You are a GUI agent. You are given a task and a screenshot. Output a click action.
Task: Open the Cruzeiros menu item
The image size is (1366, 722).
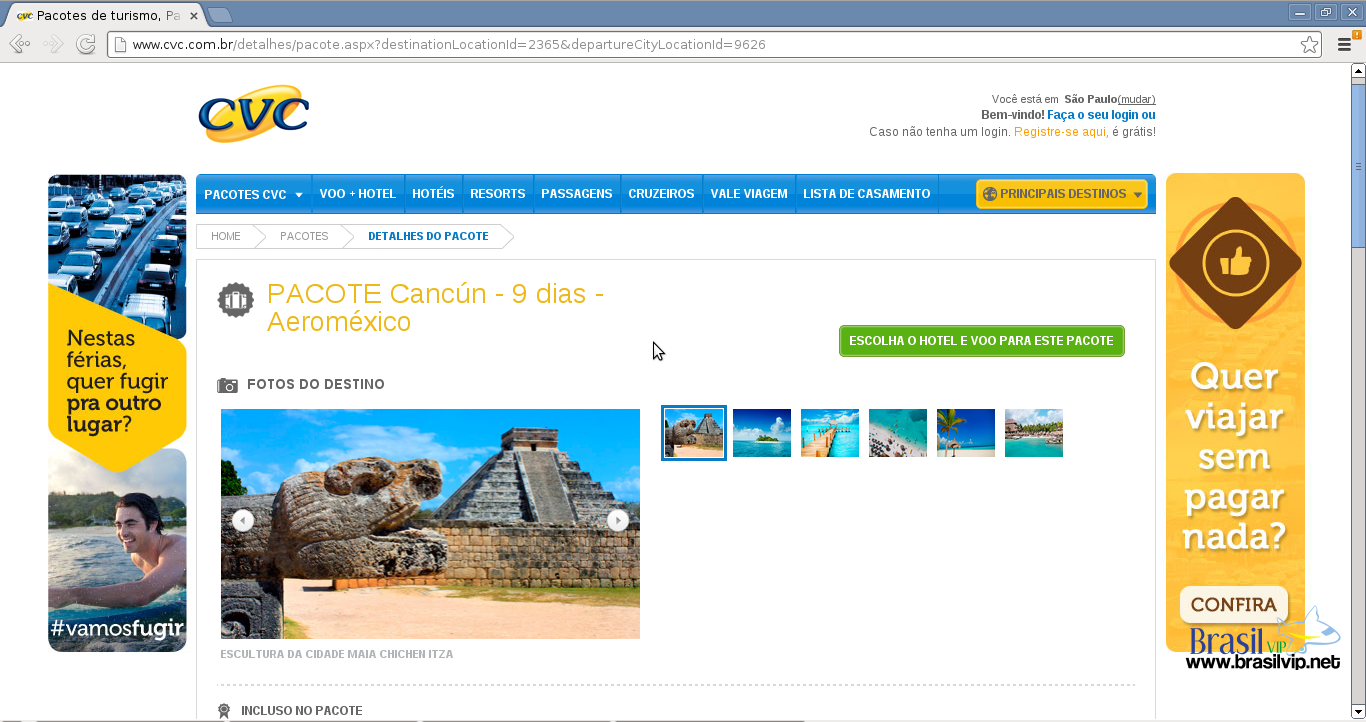[661, 194]
